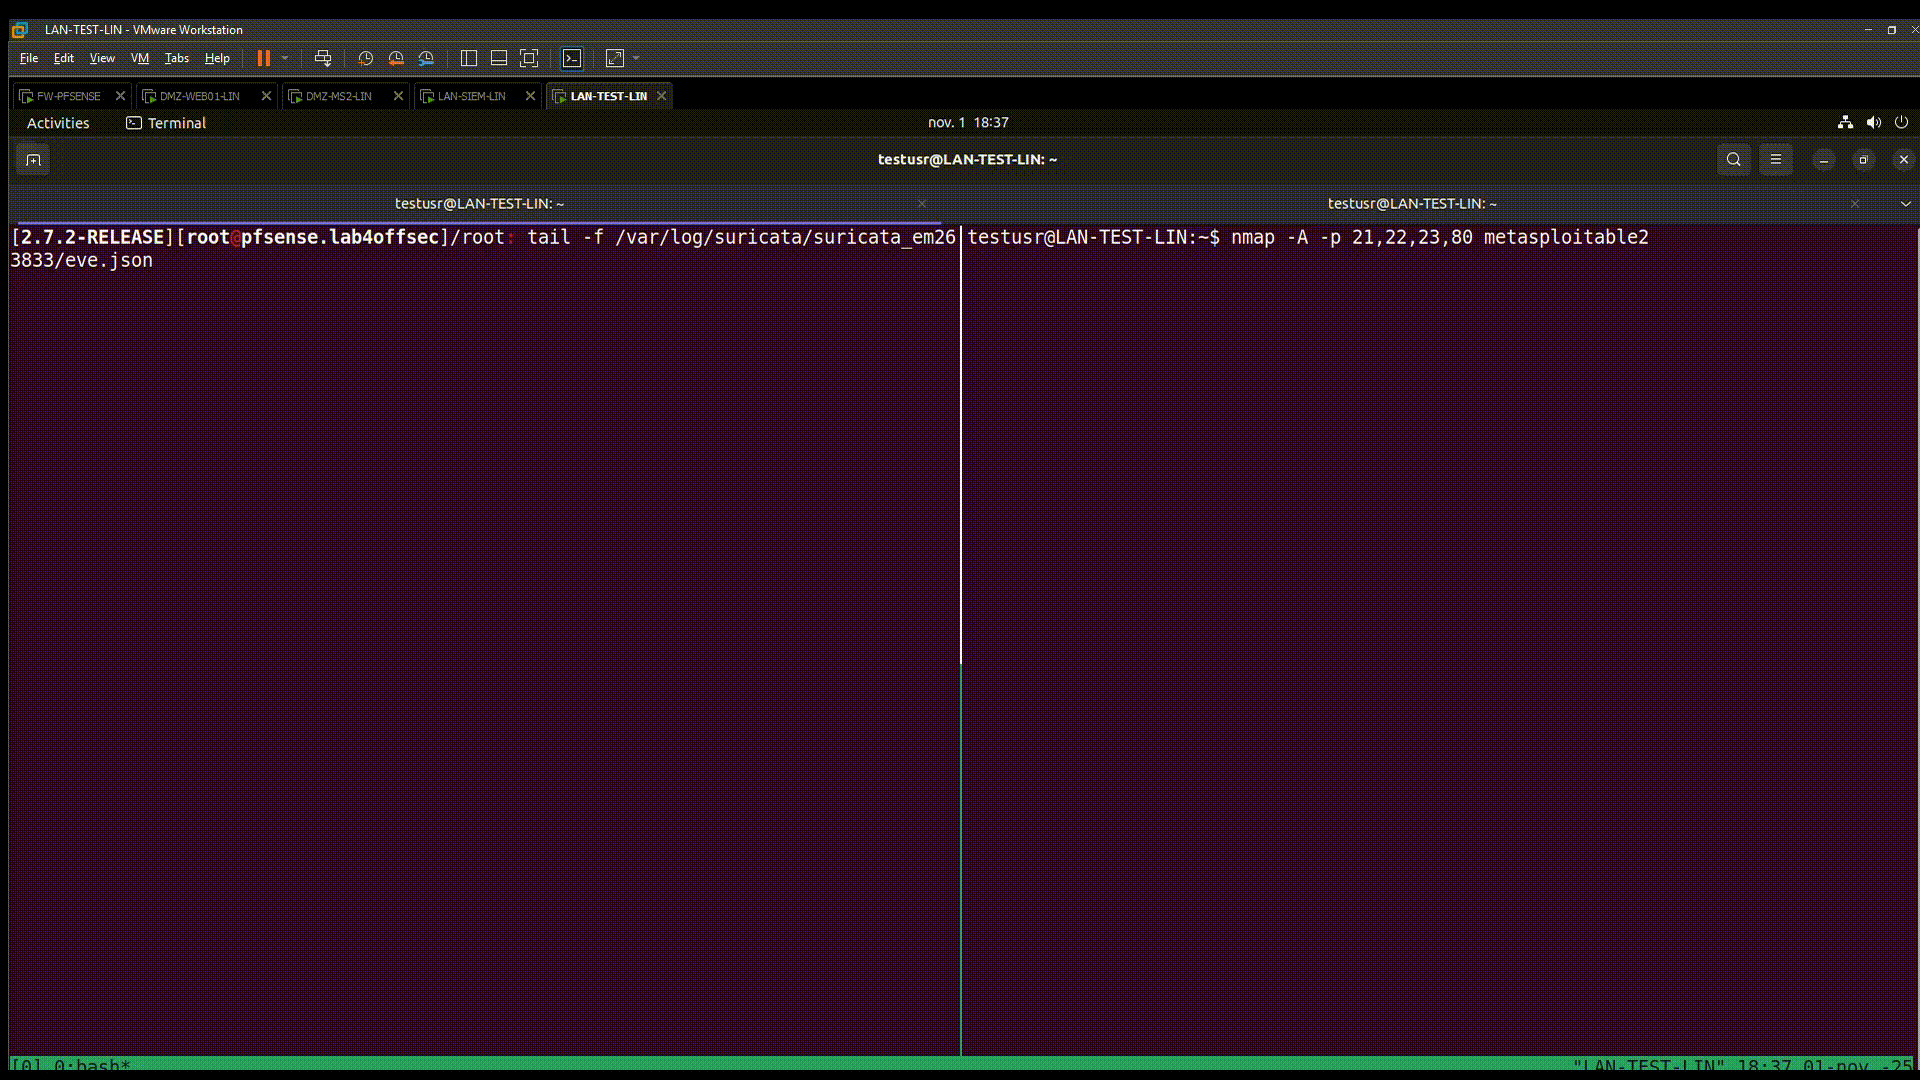Click the revert to snapshot icon
Image resolution: width=1920 pixels, height=1080 pixels.
point(396,58)
